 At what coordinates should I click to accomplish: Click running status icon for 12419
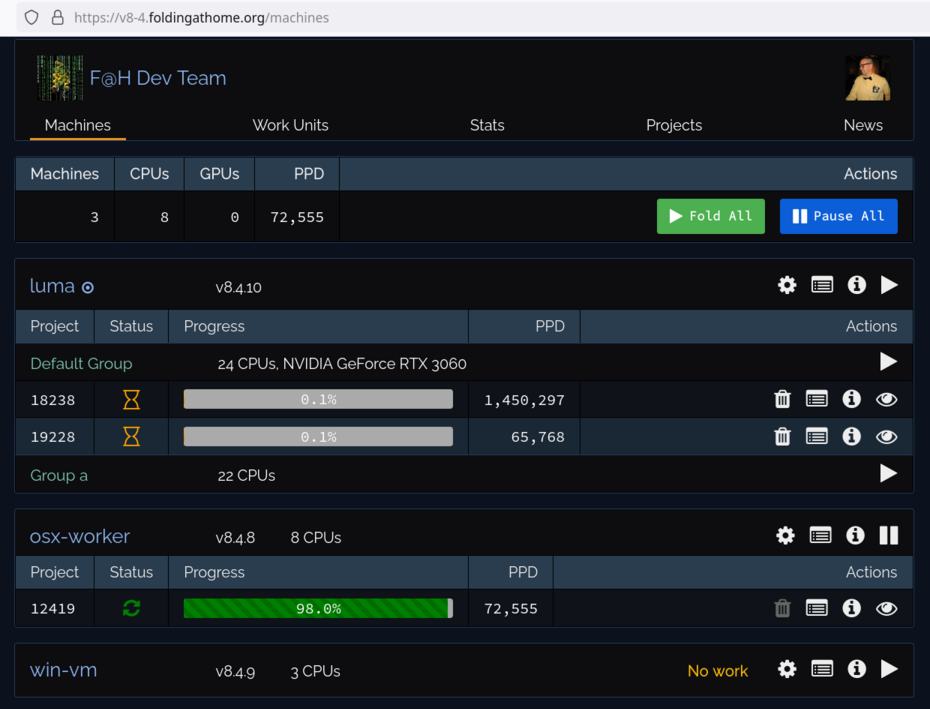click(x=131, y=608)
